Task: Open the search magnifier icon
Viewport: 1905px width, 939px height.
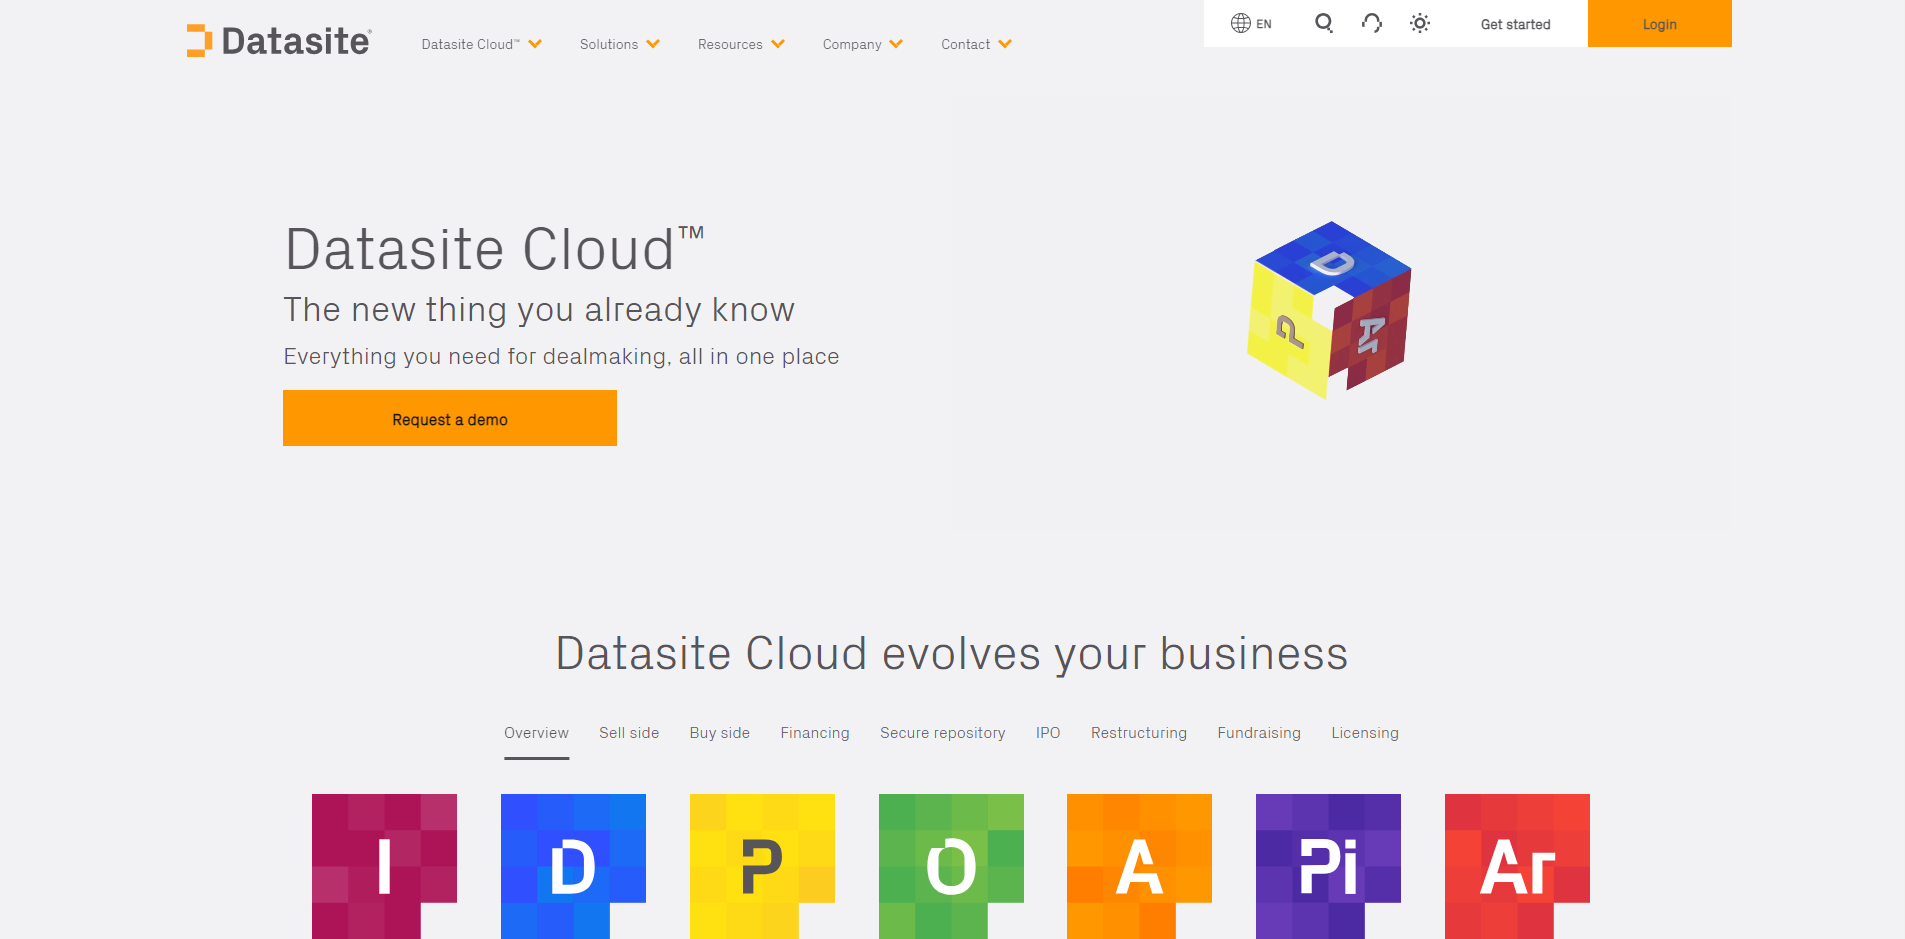Action: pyautogui.click(x=1324, y=23)
